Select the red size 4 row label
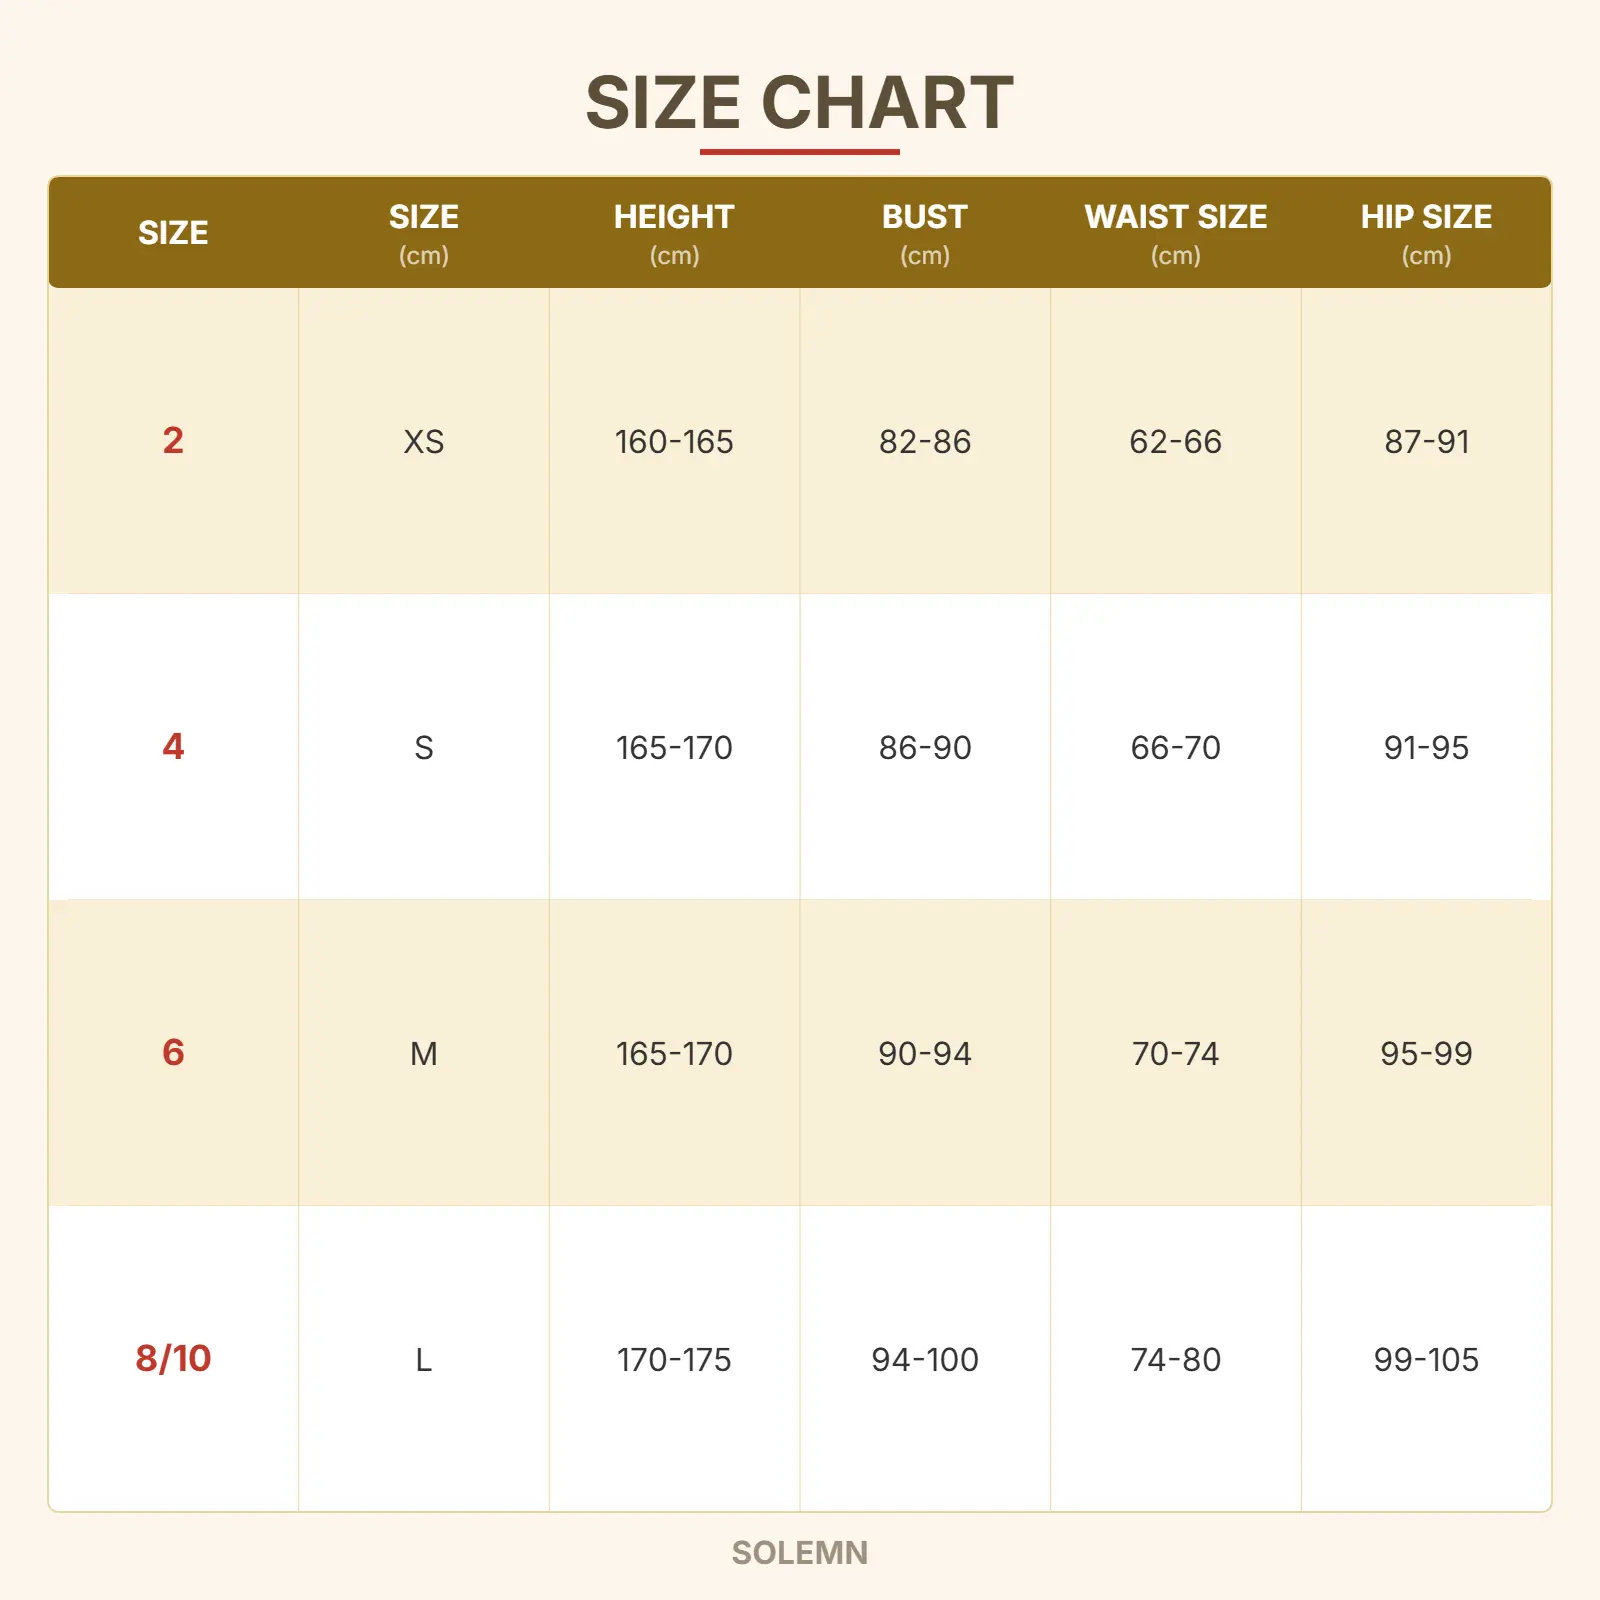The height and width of the screenshot is (1600, 1600). point(173,746)
